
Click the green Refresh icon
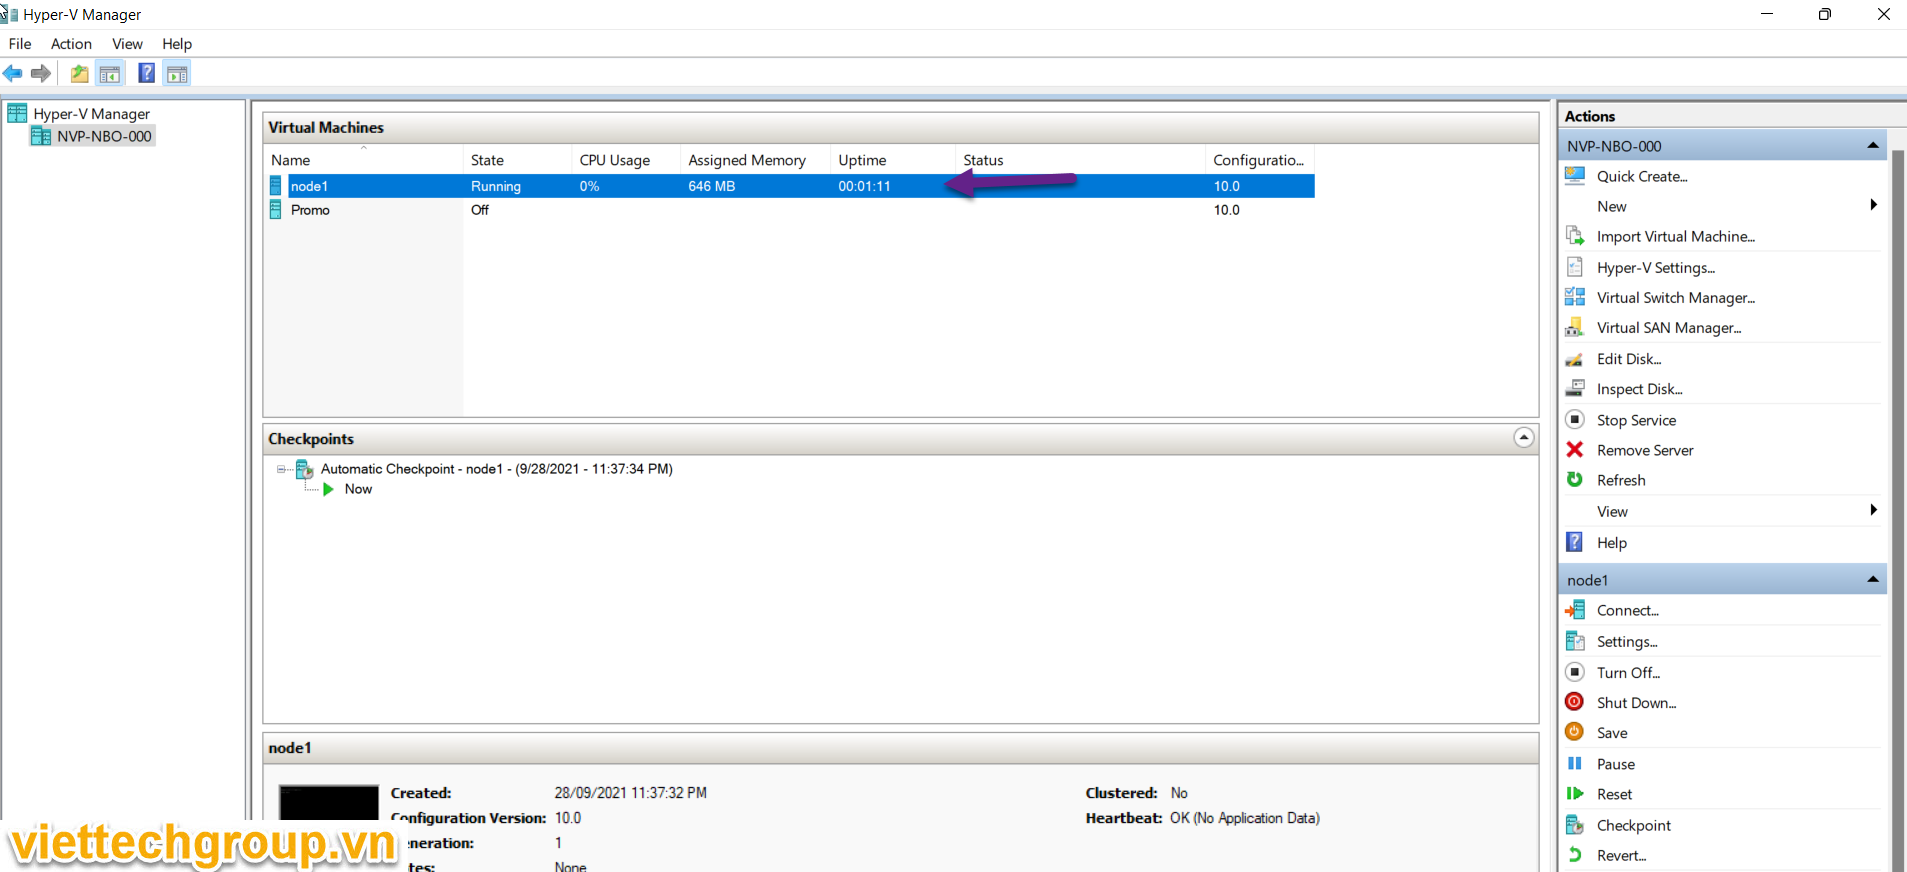pos(1575,480)
